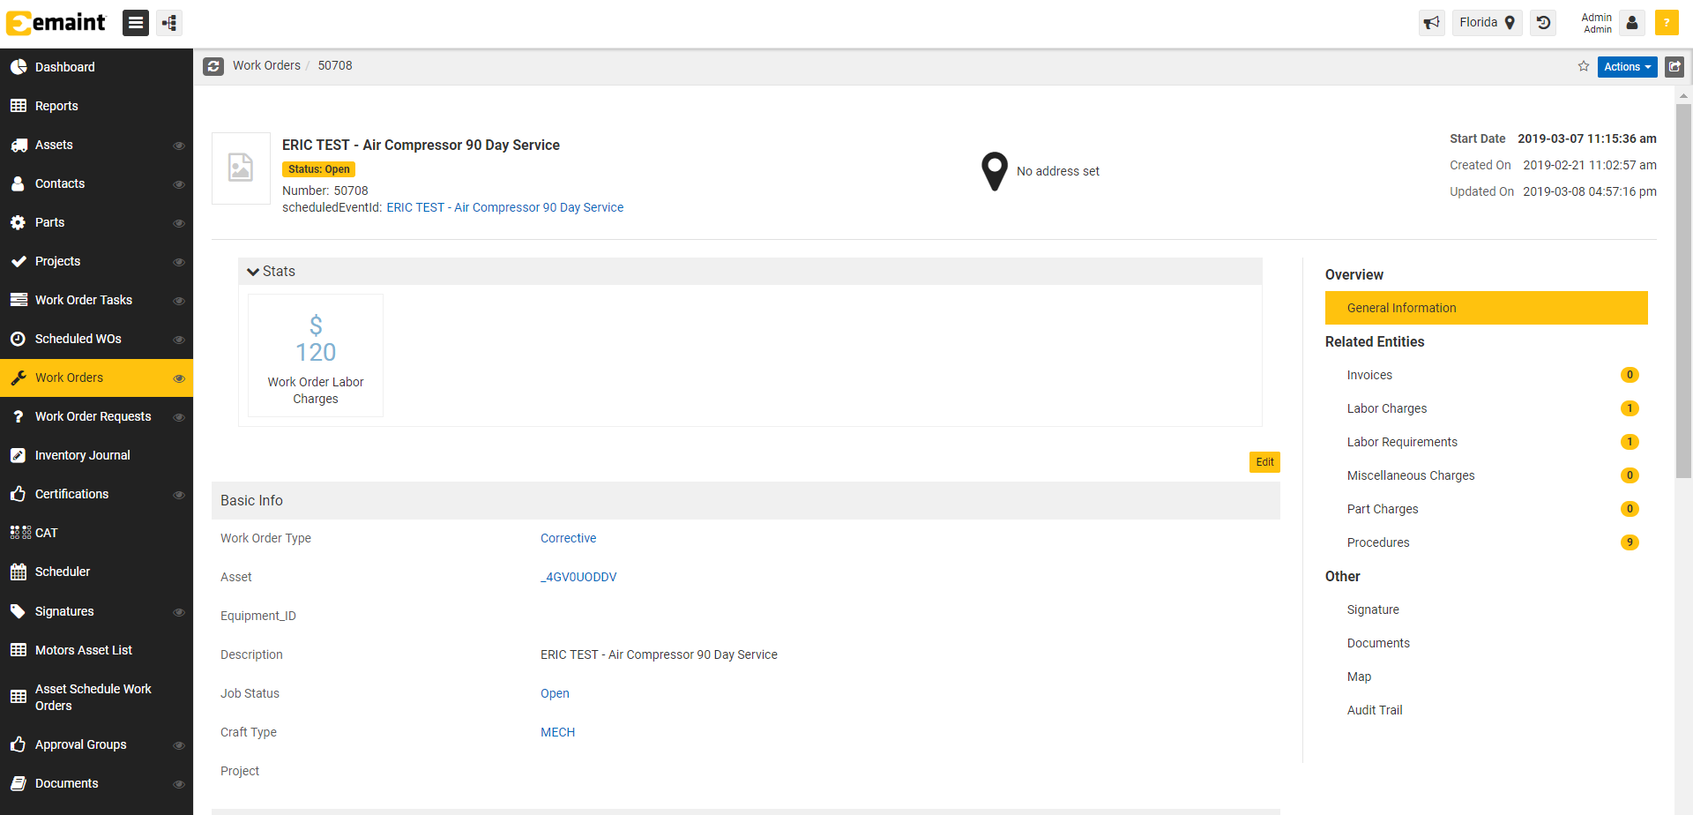Screen dimensions: 1693x815
Task: Click the refresh icon next to breadcrumb
Action: coord(213,66)
